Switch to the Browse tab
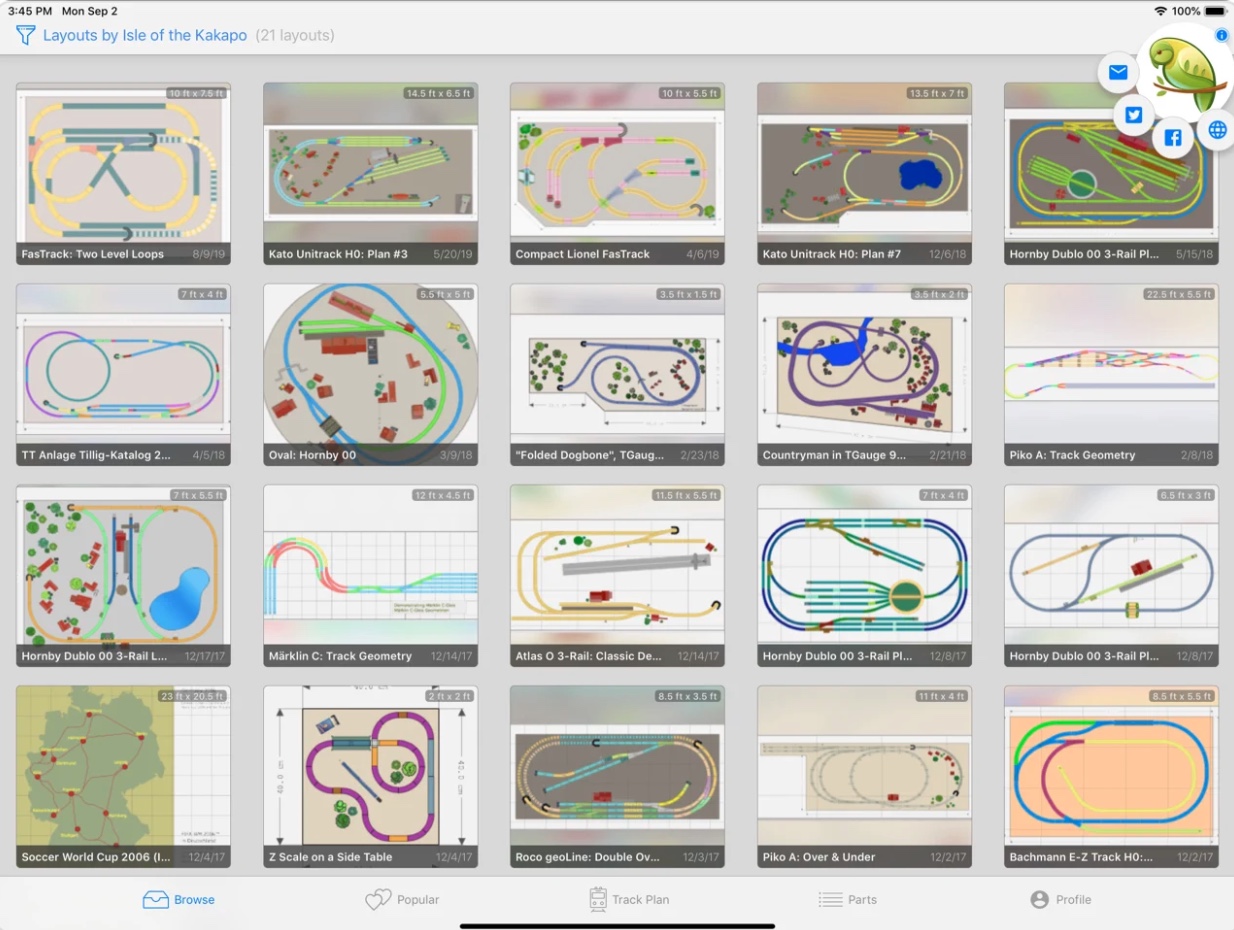 pos(178,900)
